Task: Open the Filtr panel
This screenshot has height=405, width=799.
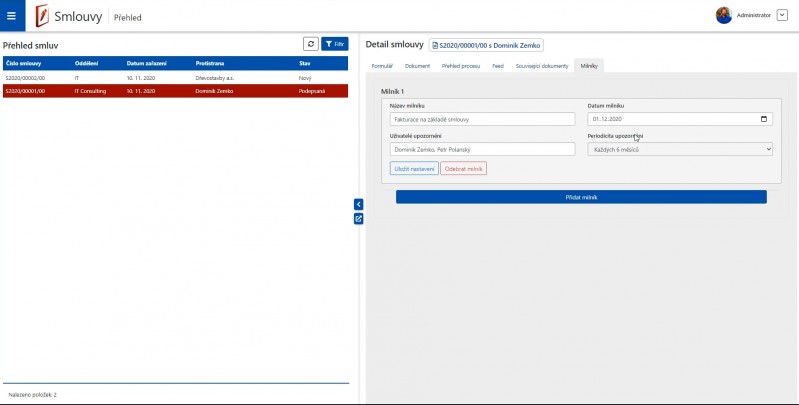Action: pos(335,44)
